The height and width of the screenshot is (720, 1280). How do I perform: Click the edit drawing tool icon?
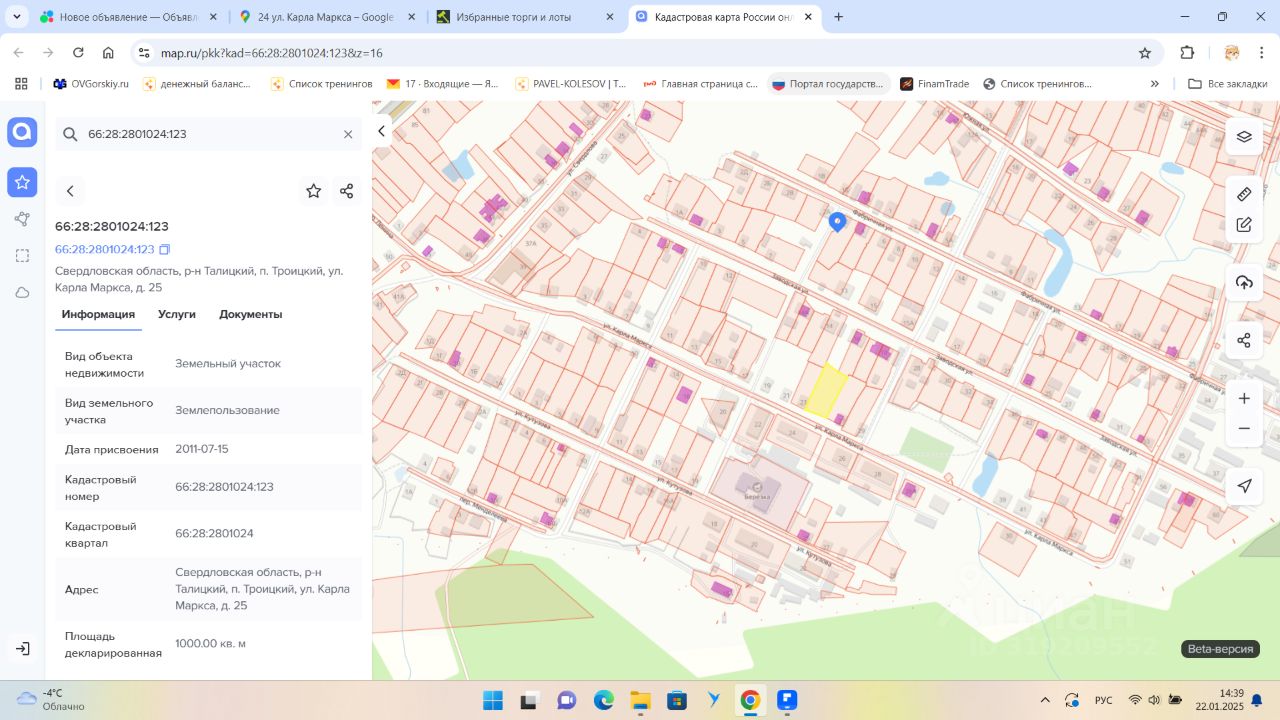pyautogui.click(x=1244, y=225)
